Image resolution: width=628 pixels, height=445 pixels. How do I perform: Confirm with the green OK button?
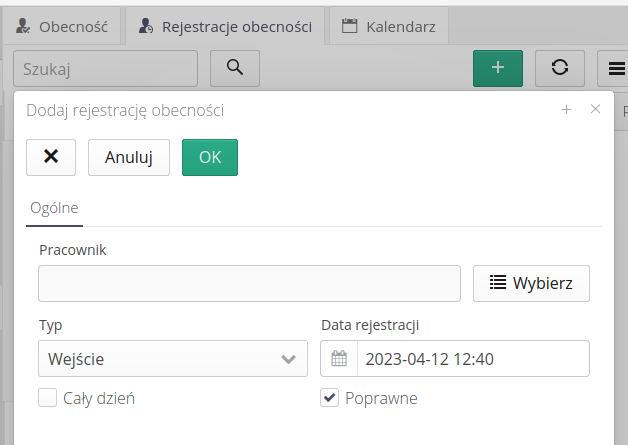coord(210,157)
